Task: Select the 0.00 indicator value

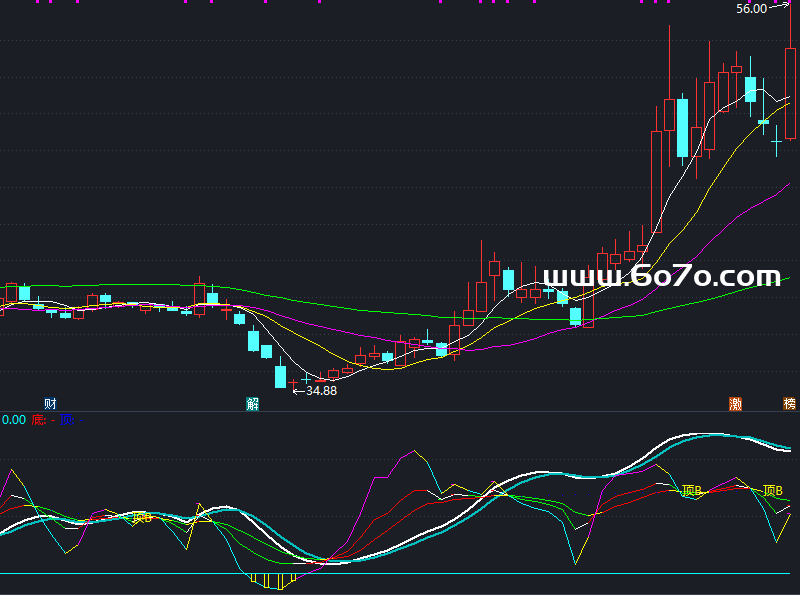Action: coord(14,420)
